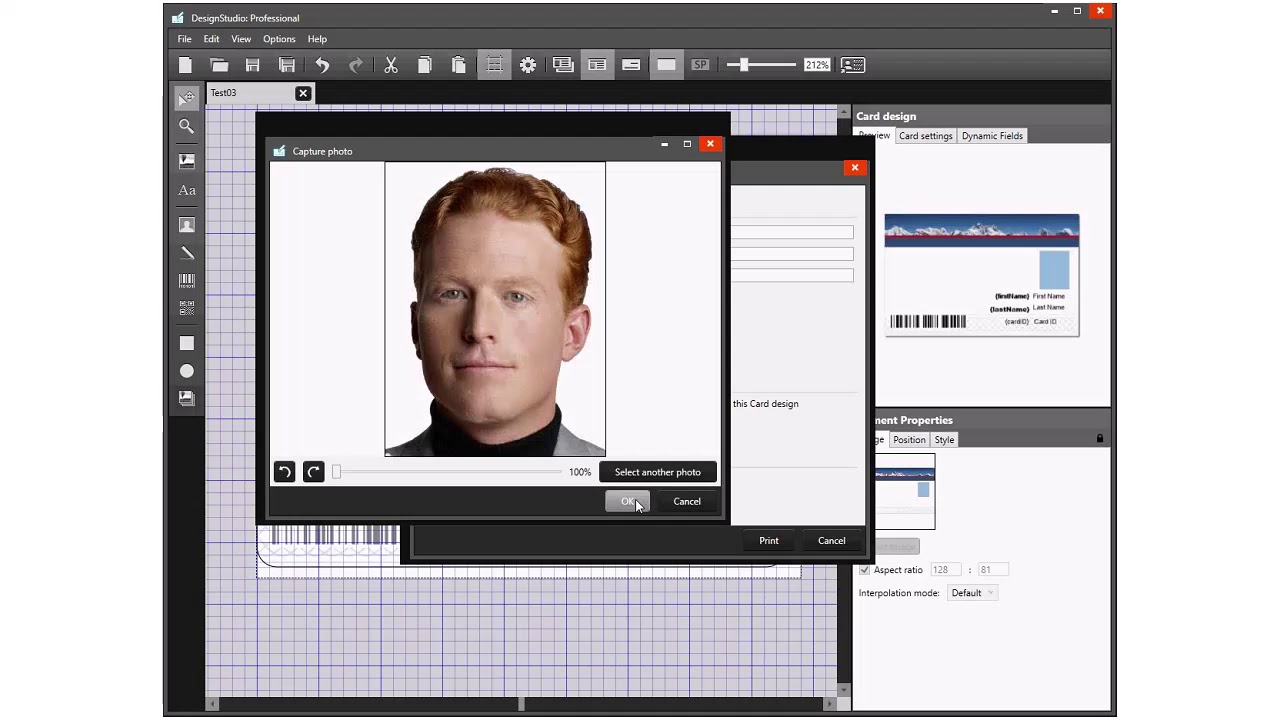Open an existing file from toolbar
This screenshot has height=720, width=1280.
[219, 65]
